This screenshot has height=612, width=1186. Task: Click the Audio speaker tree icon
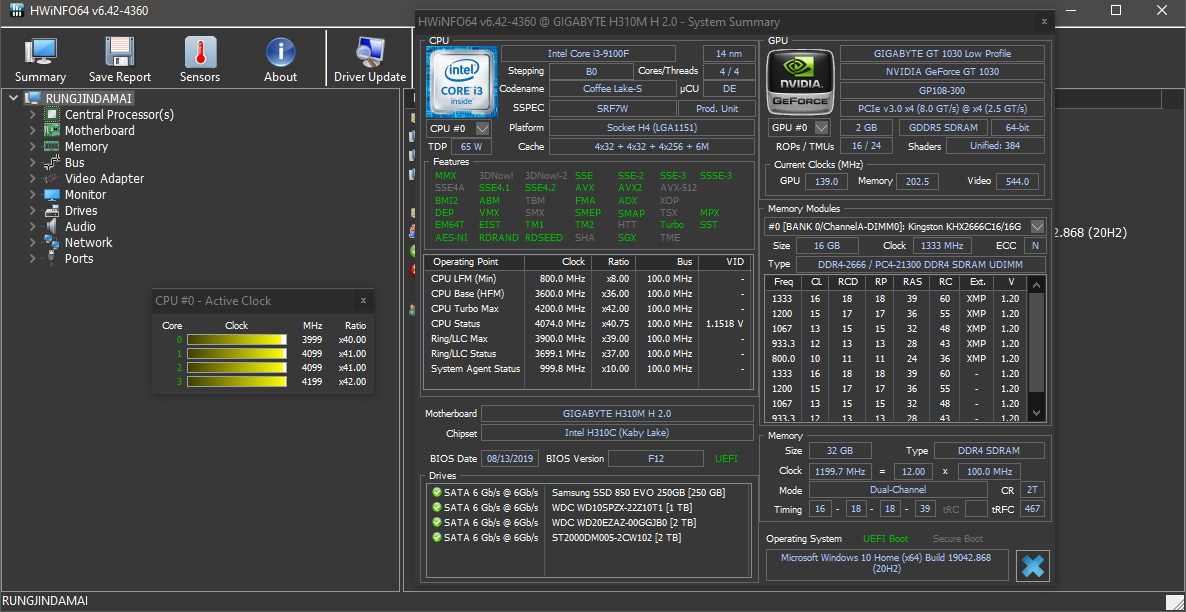pos(52,226)
